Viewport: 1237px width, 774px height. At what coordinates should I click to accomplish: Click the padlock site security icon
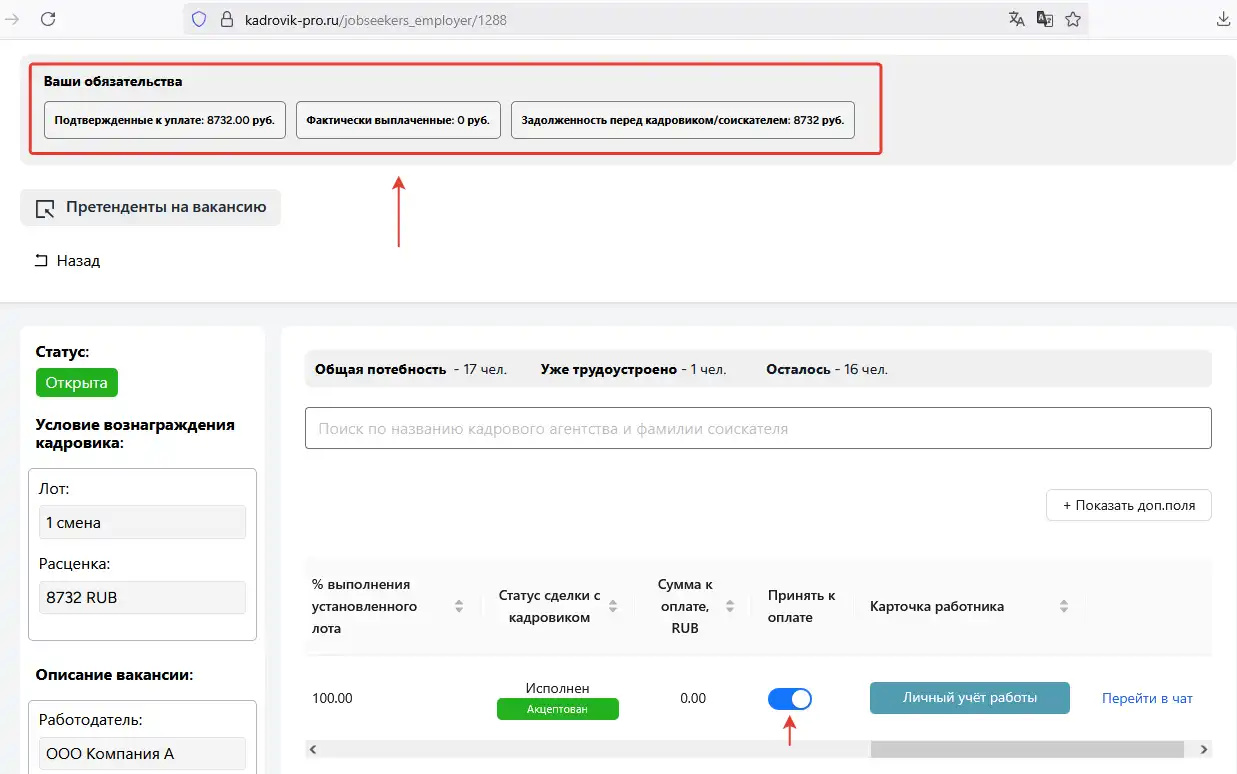point(225,19)
